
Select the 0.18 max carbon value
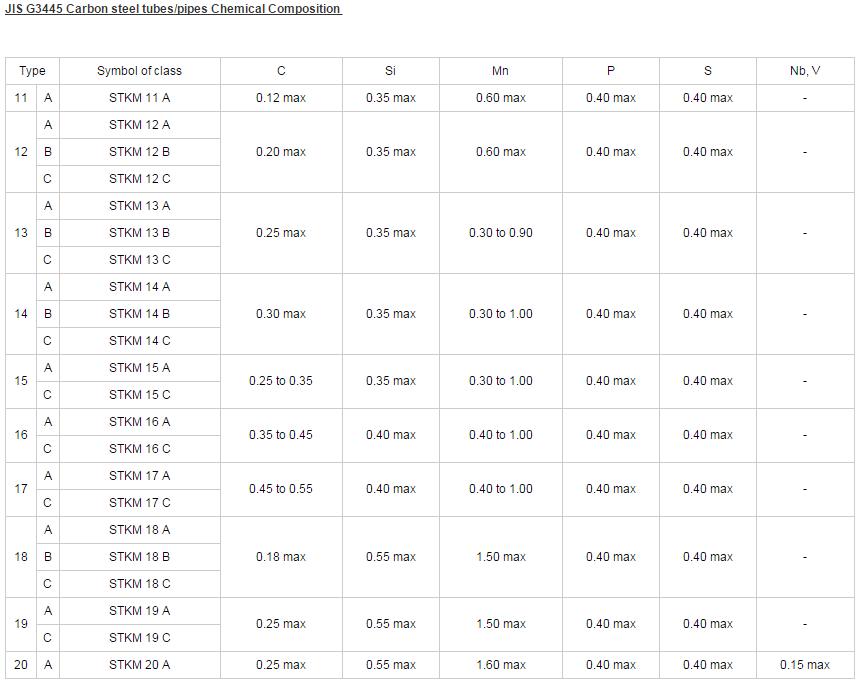point(281,557)
